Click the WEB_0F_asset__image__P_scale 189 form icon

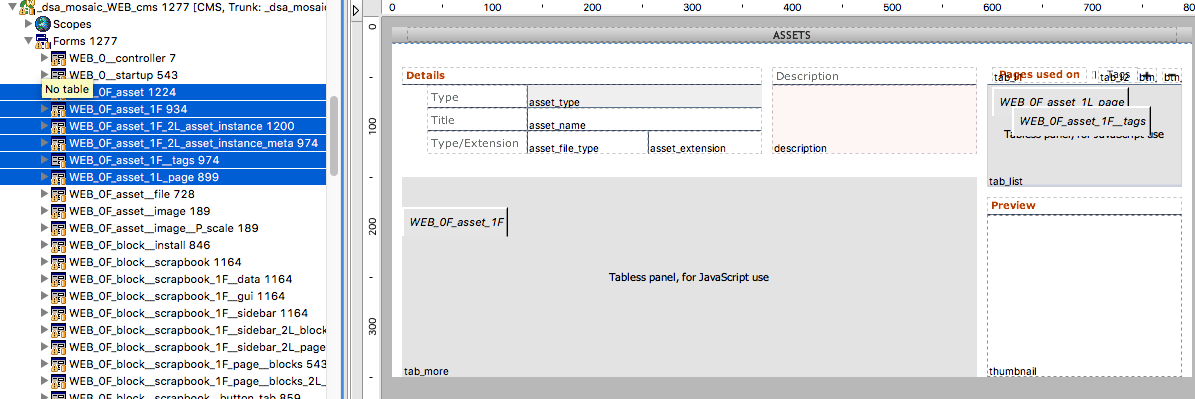[x=58, y=228]
